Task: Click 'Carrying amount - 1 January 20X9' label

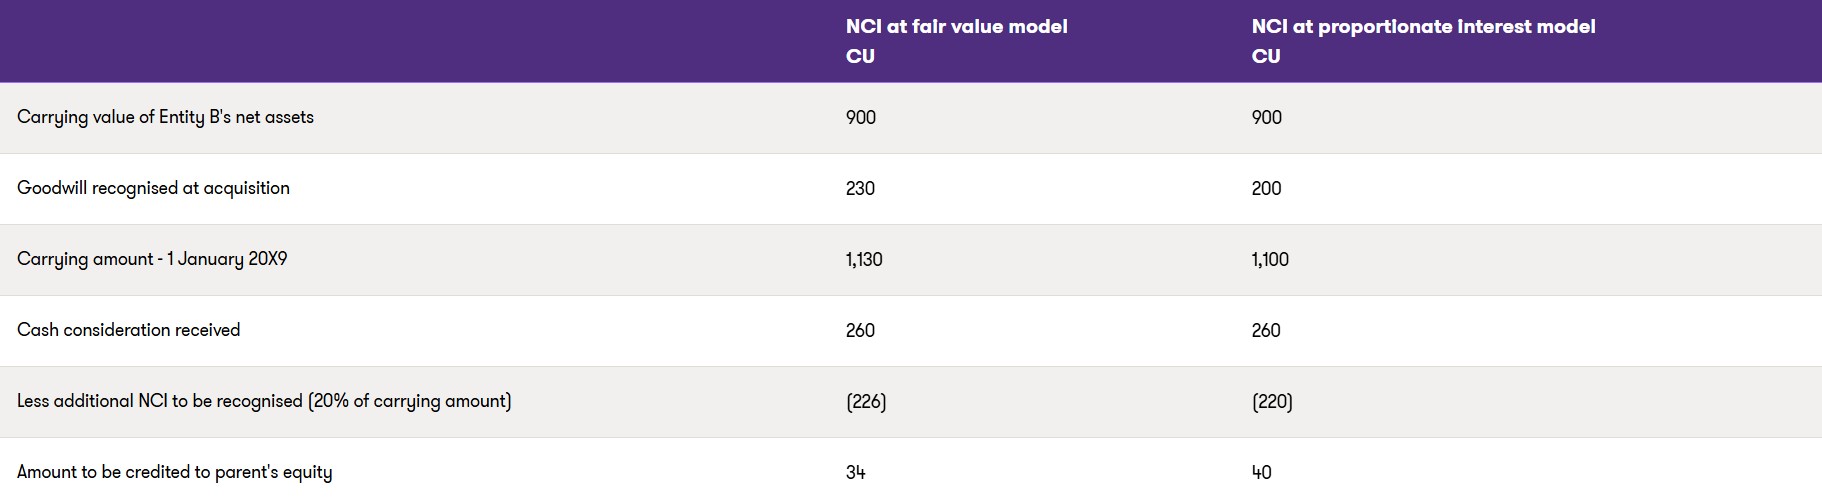Action: 152,259
